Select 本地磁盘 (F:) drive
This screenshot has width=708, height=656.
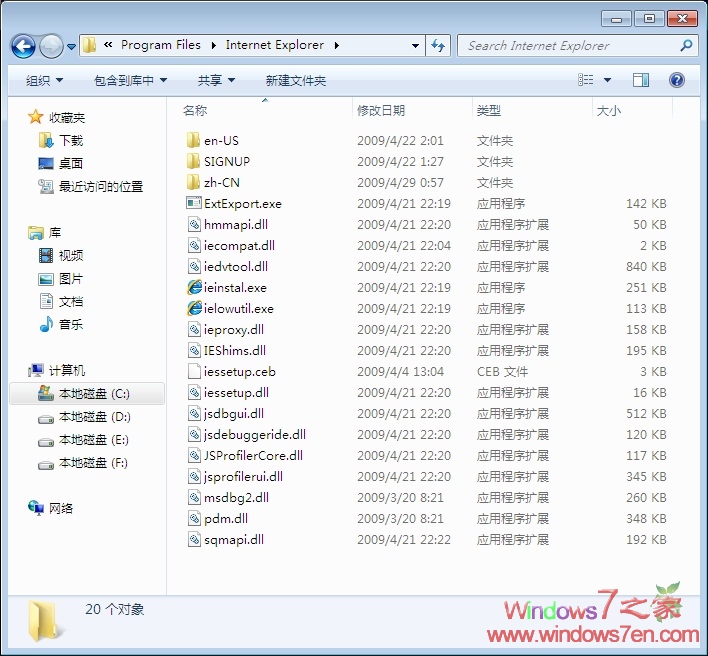pyautogui.click(x=93, y=463)
